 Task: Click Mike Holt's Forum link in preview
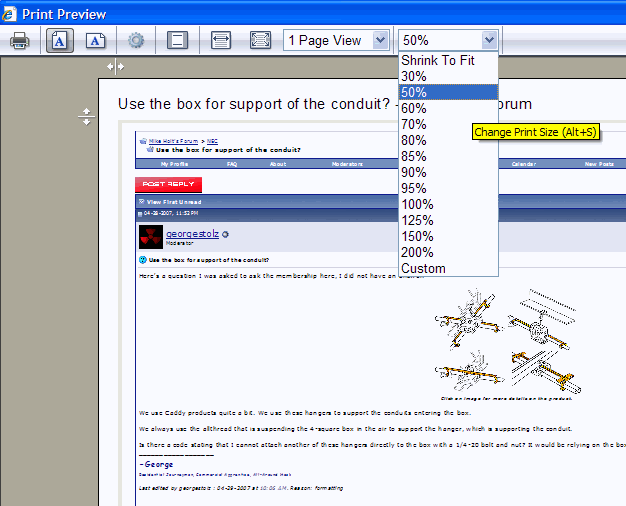[173, 141]
